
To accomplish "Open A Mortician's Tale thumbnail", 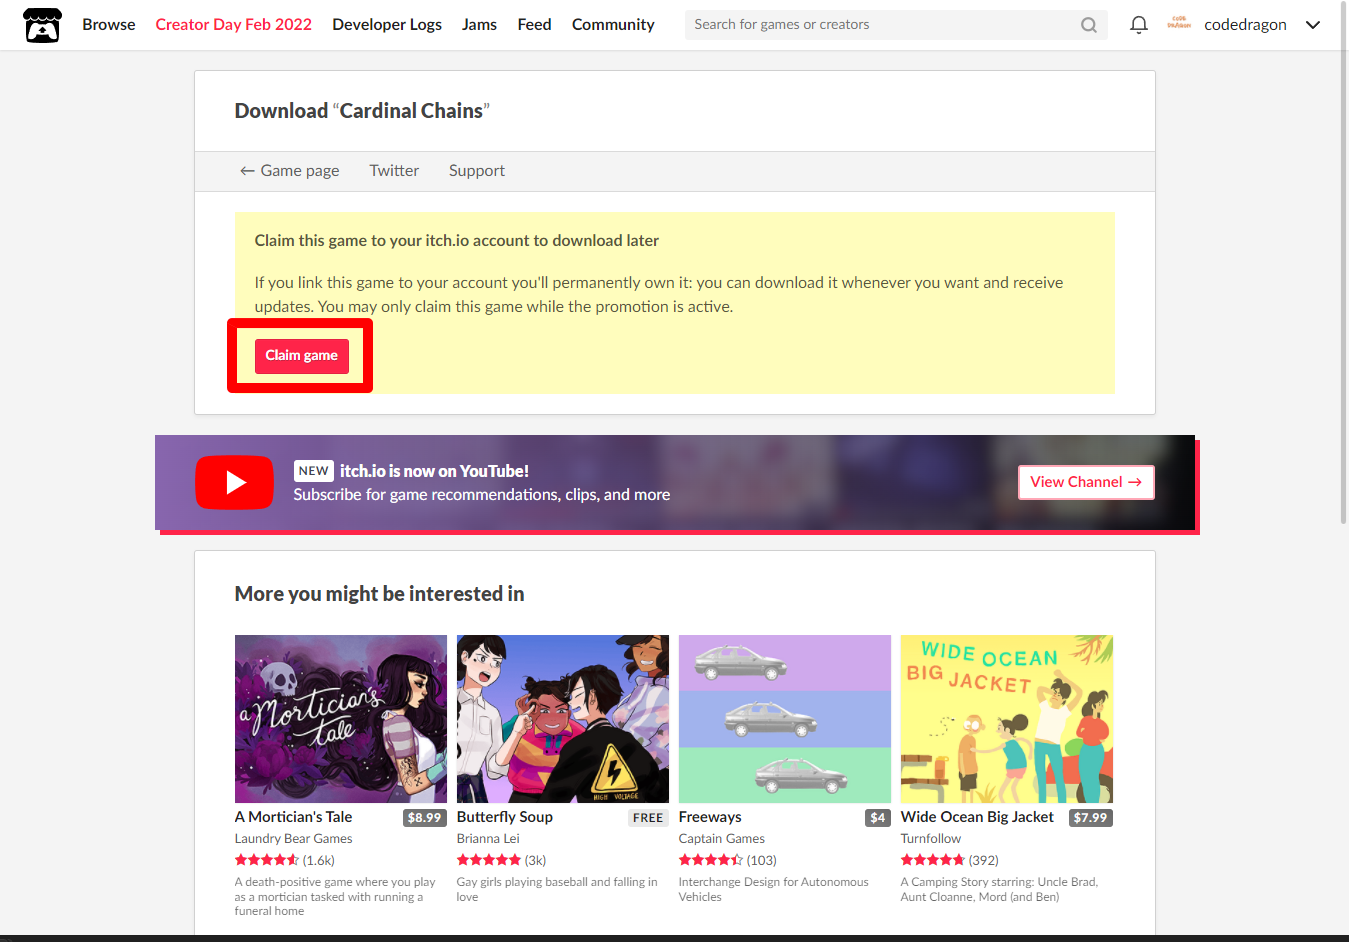I will (341, 719).
